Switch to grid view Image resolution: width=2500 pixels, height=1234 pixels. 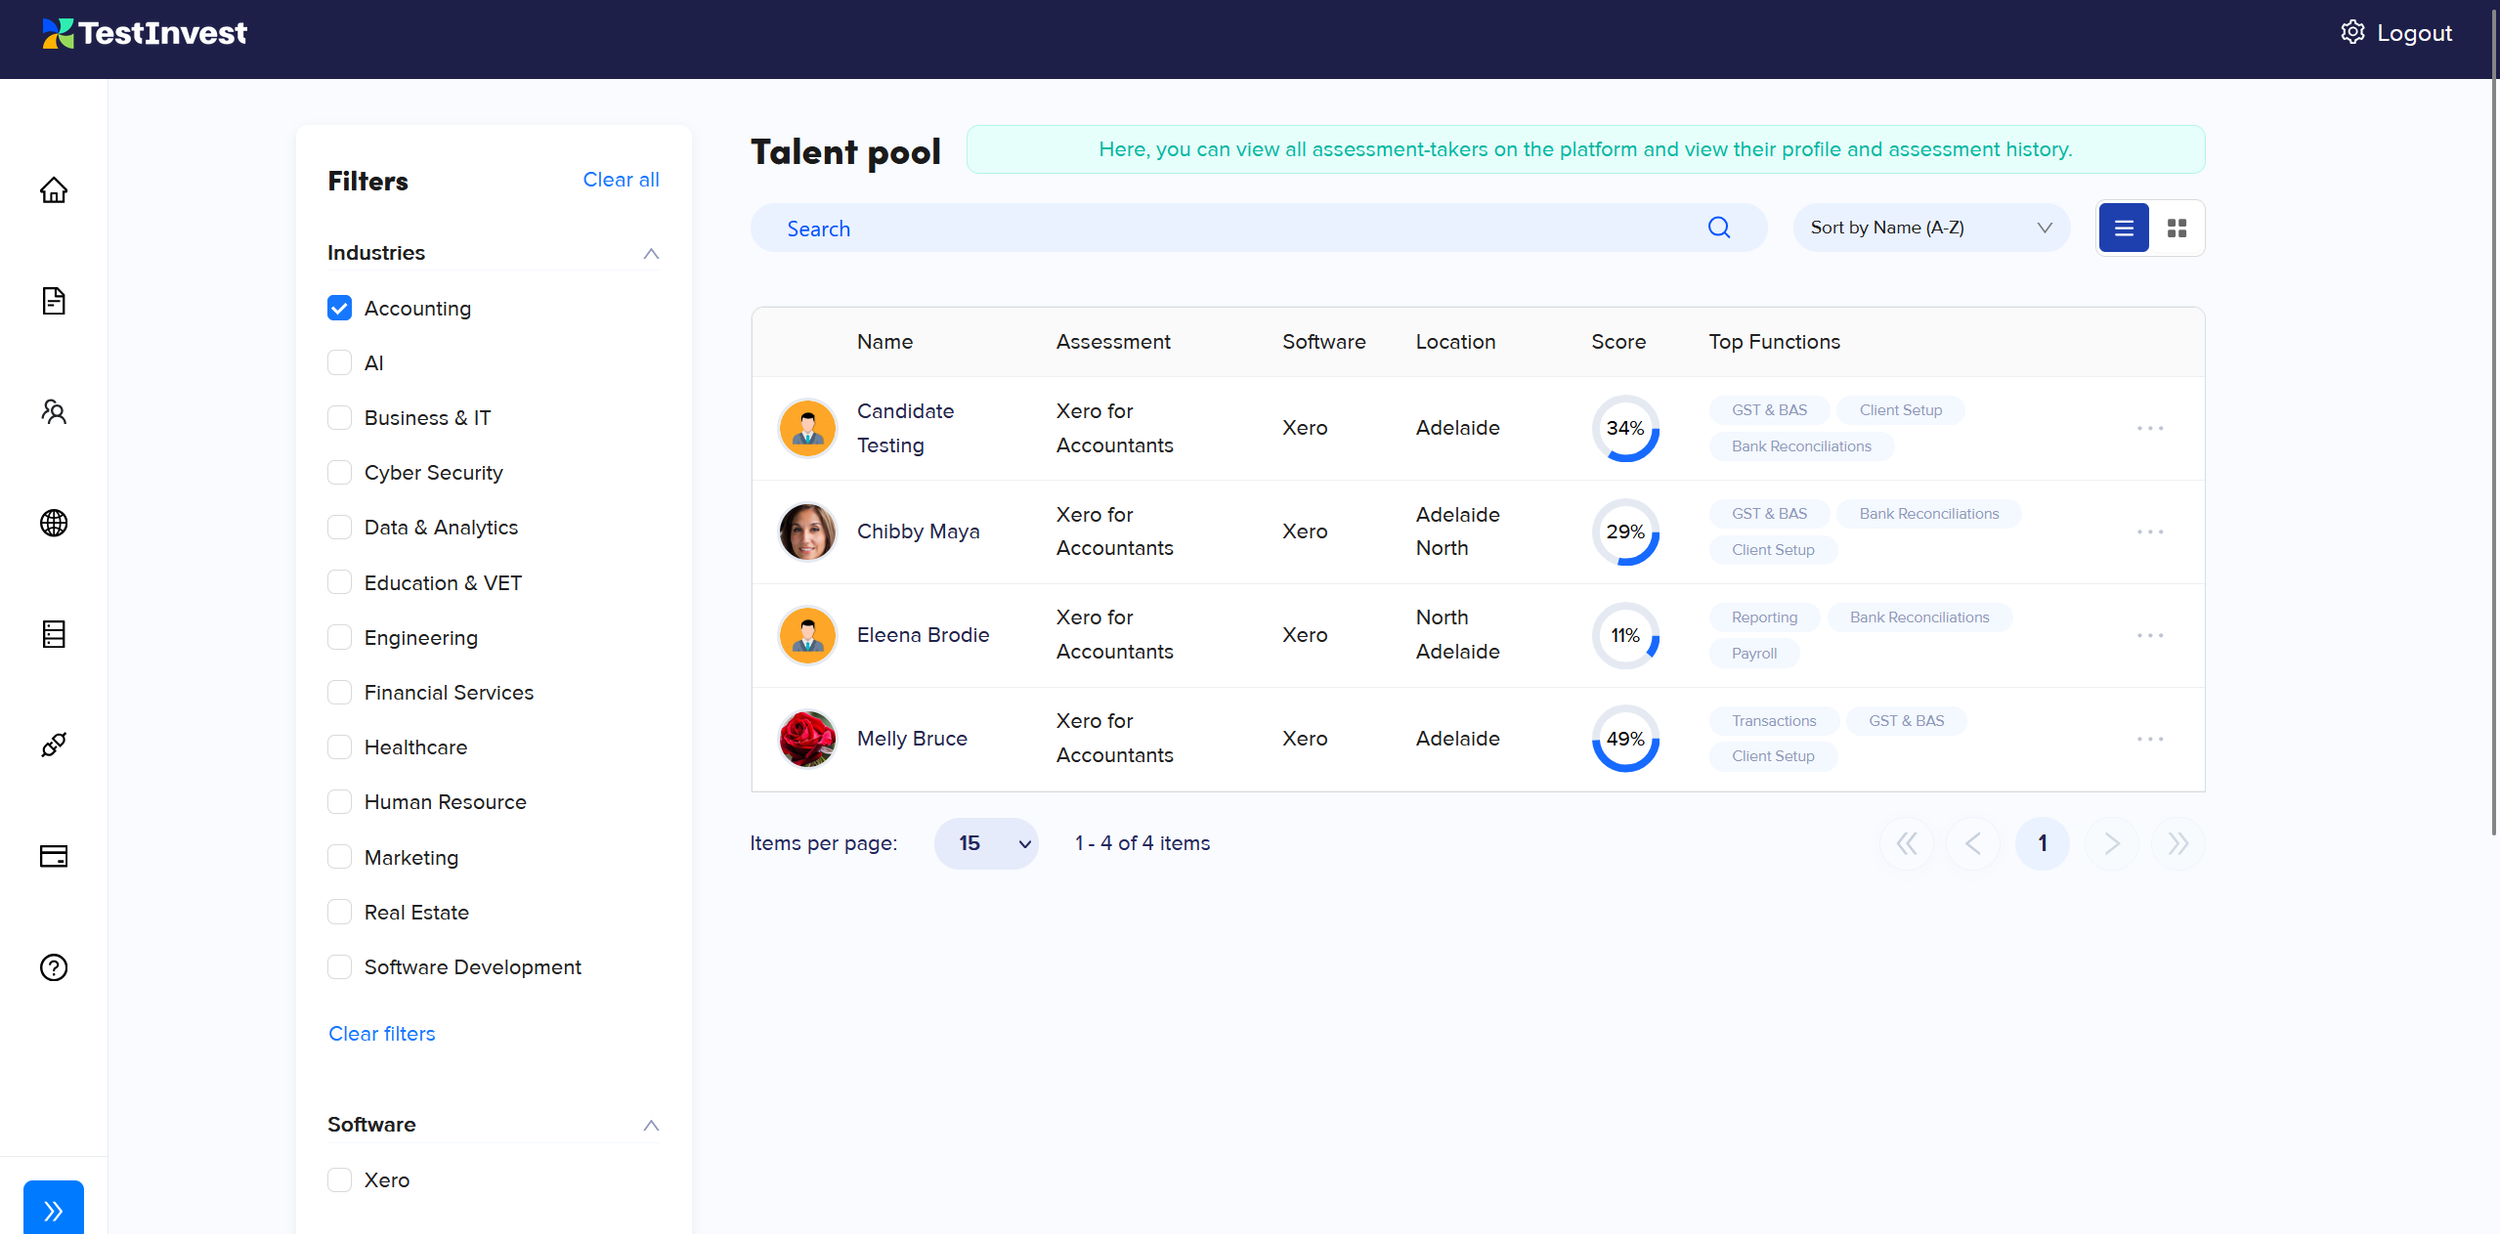coord(2177,228)
